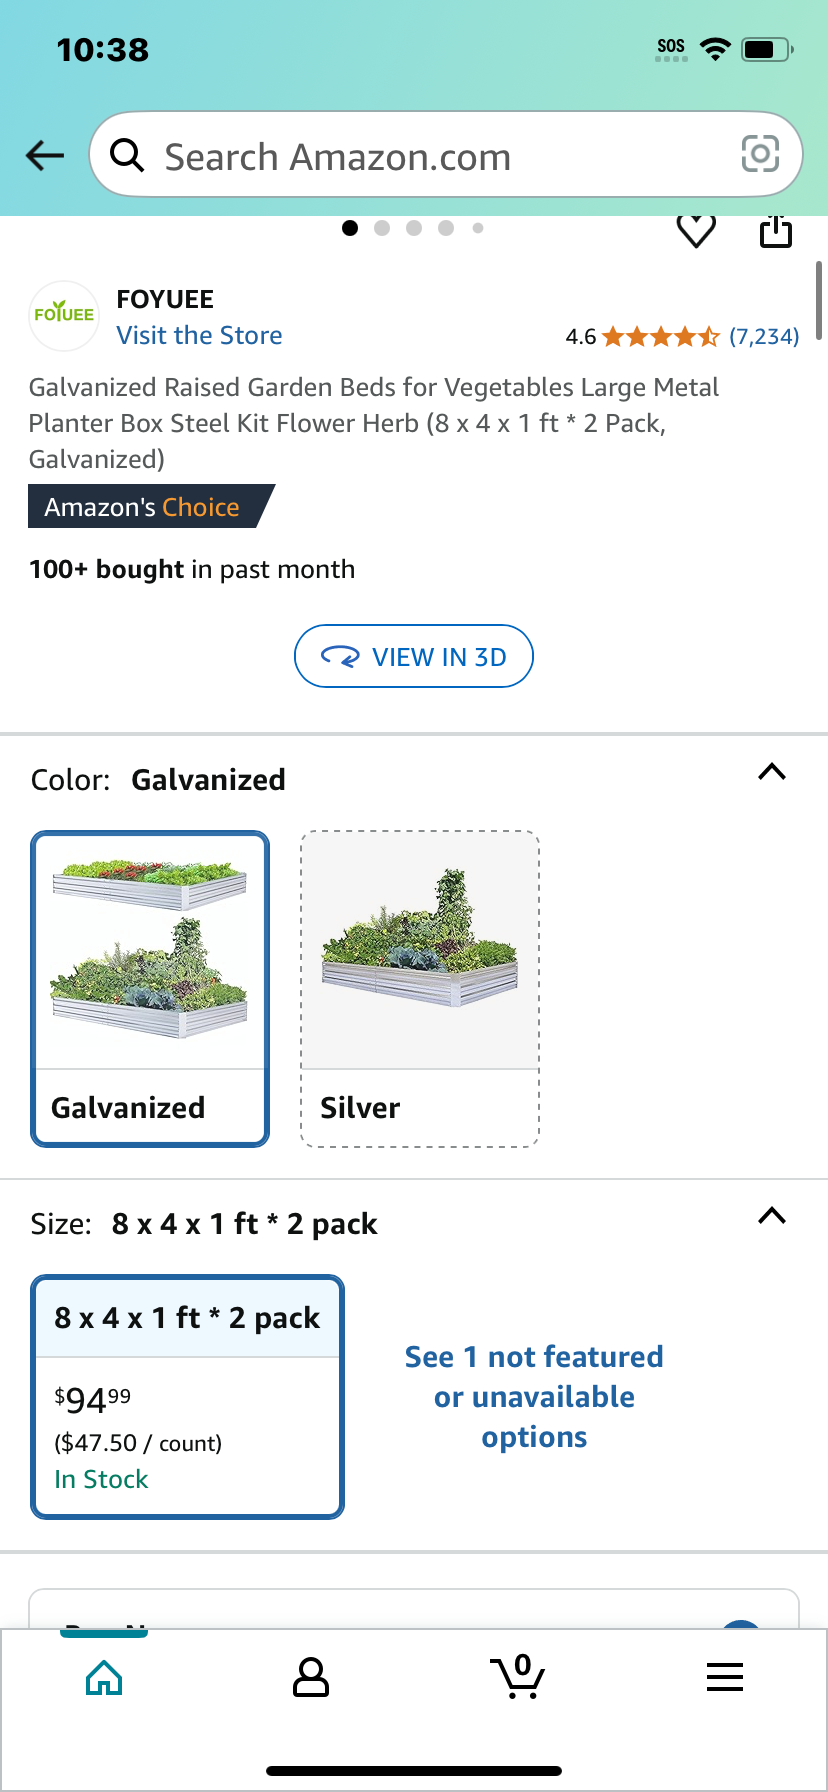Click the Visit the Store link
This screenshot has height=1792, width=828.
tap(200, 335)
